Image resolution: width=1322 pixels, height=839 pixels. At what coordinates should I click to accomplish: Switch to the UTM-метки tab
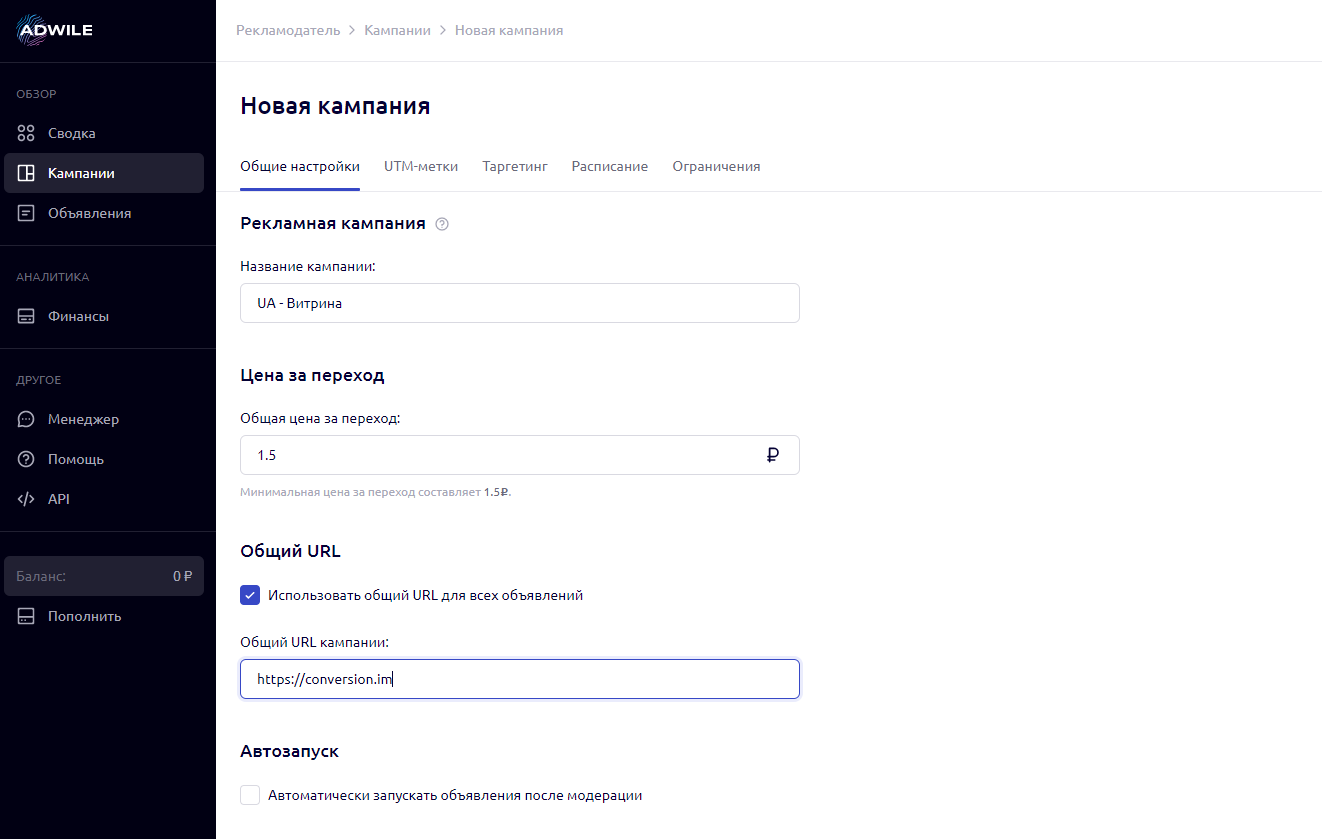[x=421, y=167]
